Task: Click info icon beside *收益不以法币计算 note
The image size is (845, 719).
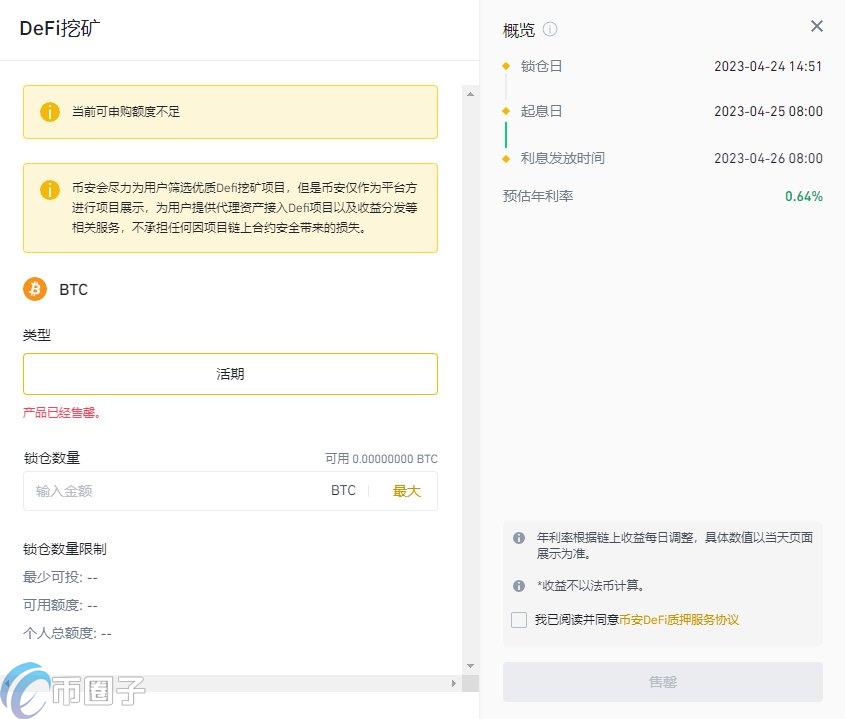Action: 518,585
